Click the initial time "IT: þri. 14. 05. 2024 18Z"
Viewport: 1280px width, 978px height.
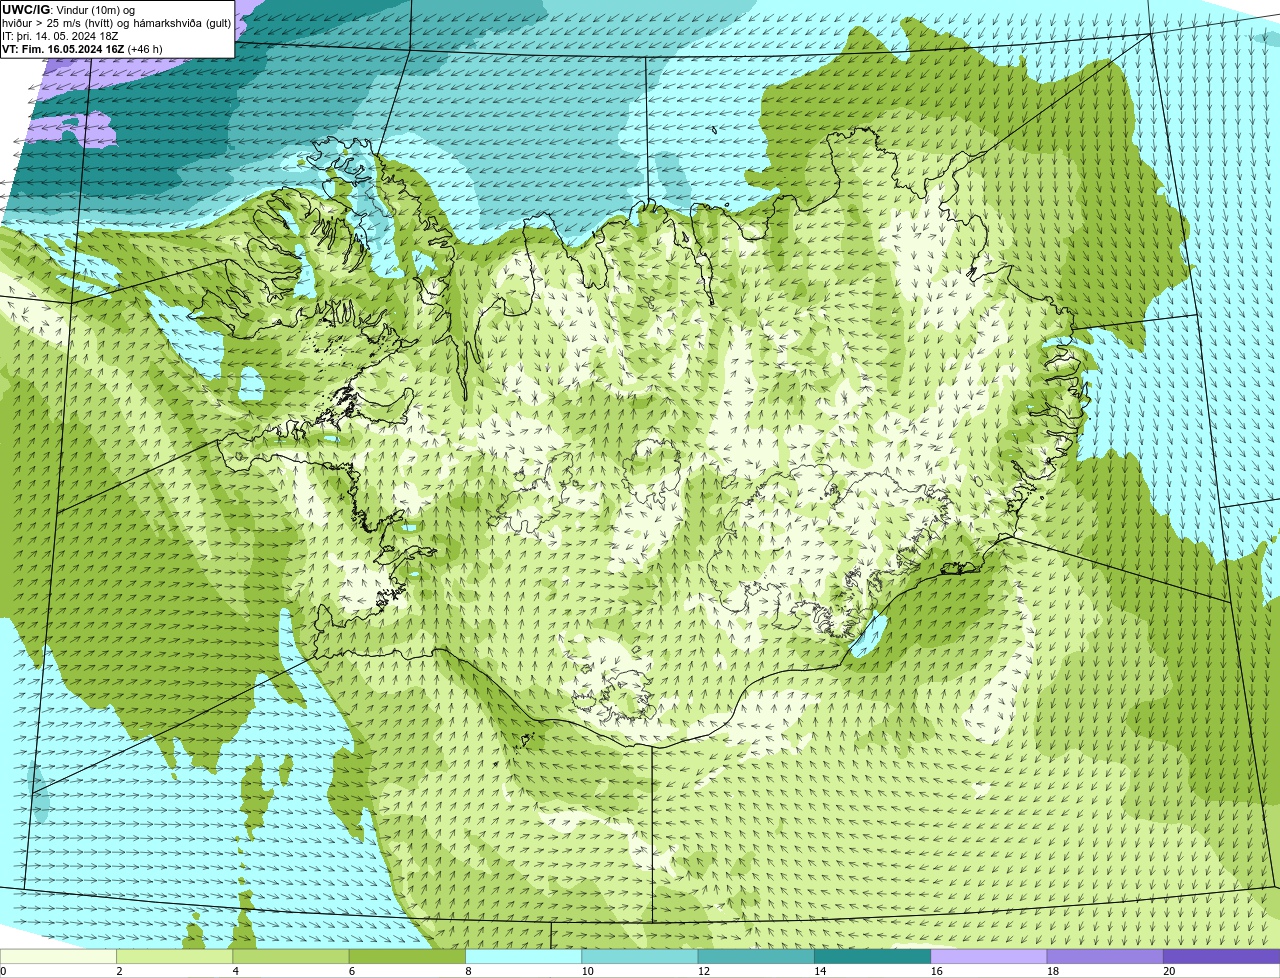coord(61,36)
